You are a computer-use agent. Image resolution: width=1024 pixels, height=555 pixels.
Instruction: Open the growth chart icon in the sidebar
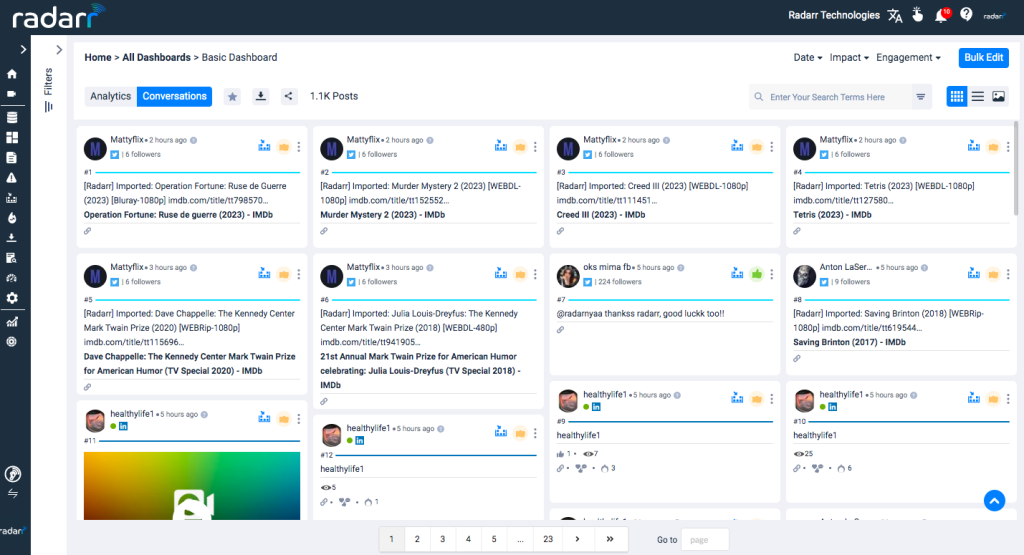[12, 321]
